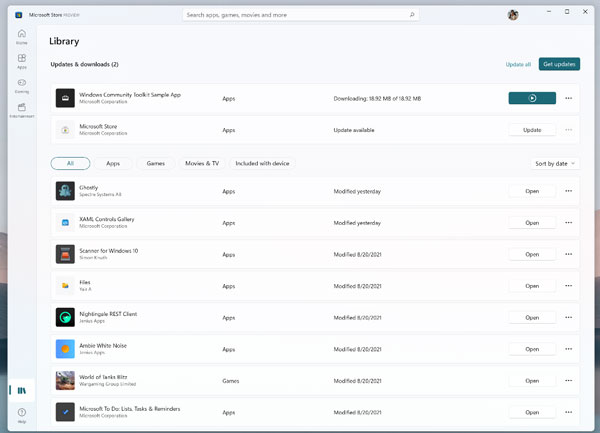Filter library by Apps
Viewport: 600px width, 433px height.
pyautogui.click(x=113, y=163)
